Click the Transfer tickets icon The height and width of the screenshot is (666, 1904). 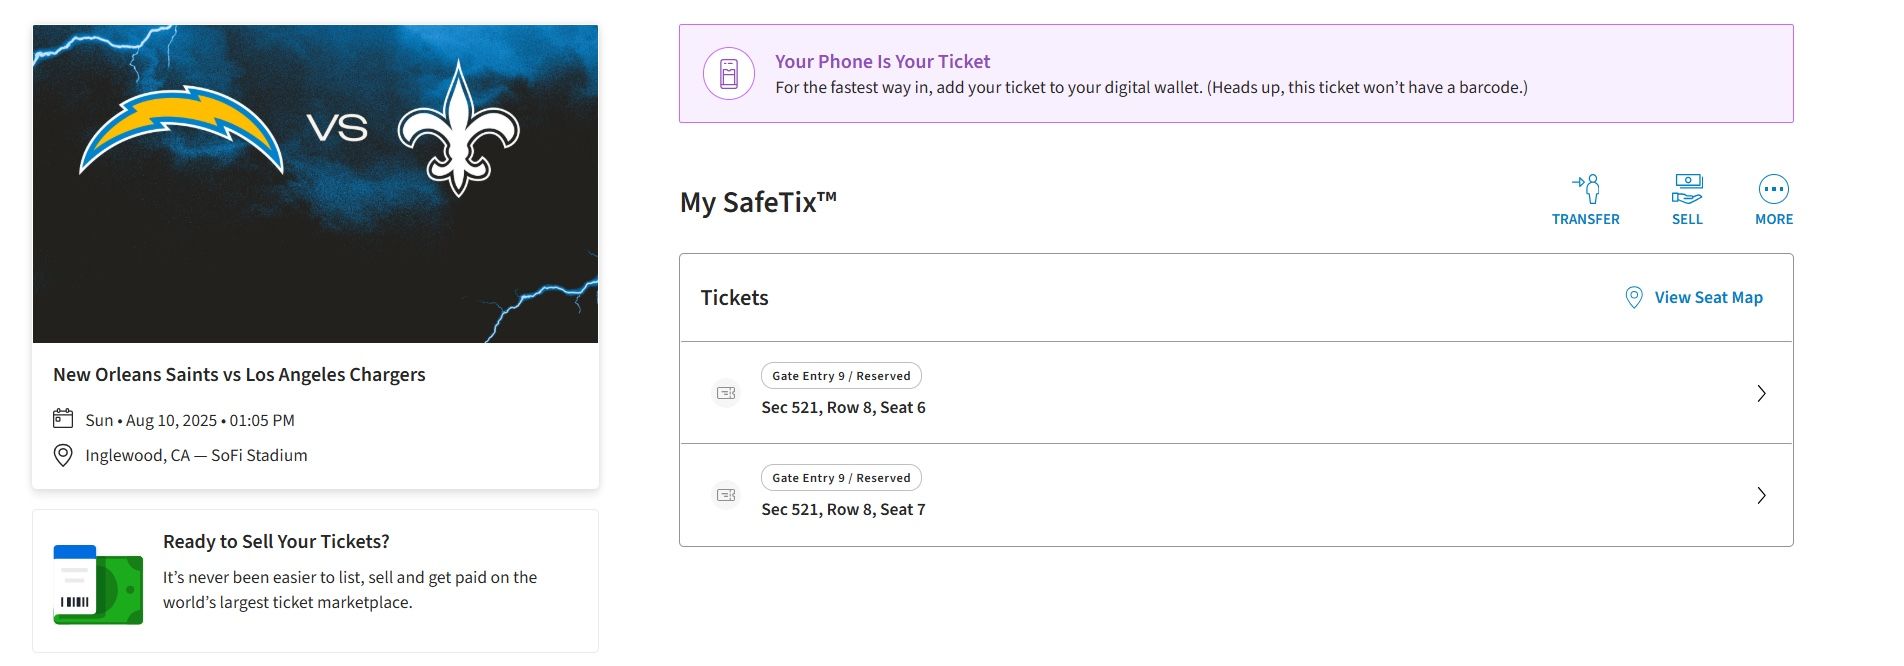pos(1585,189)
